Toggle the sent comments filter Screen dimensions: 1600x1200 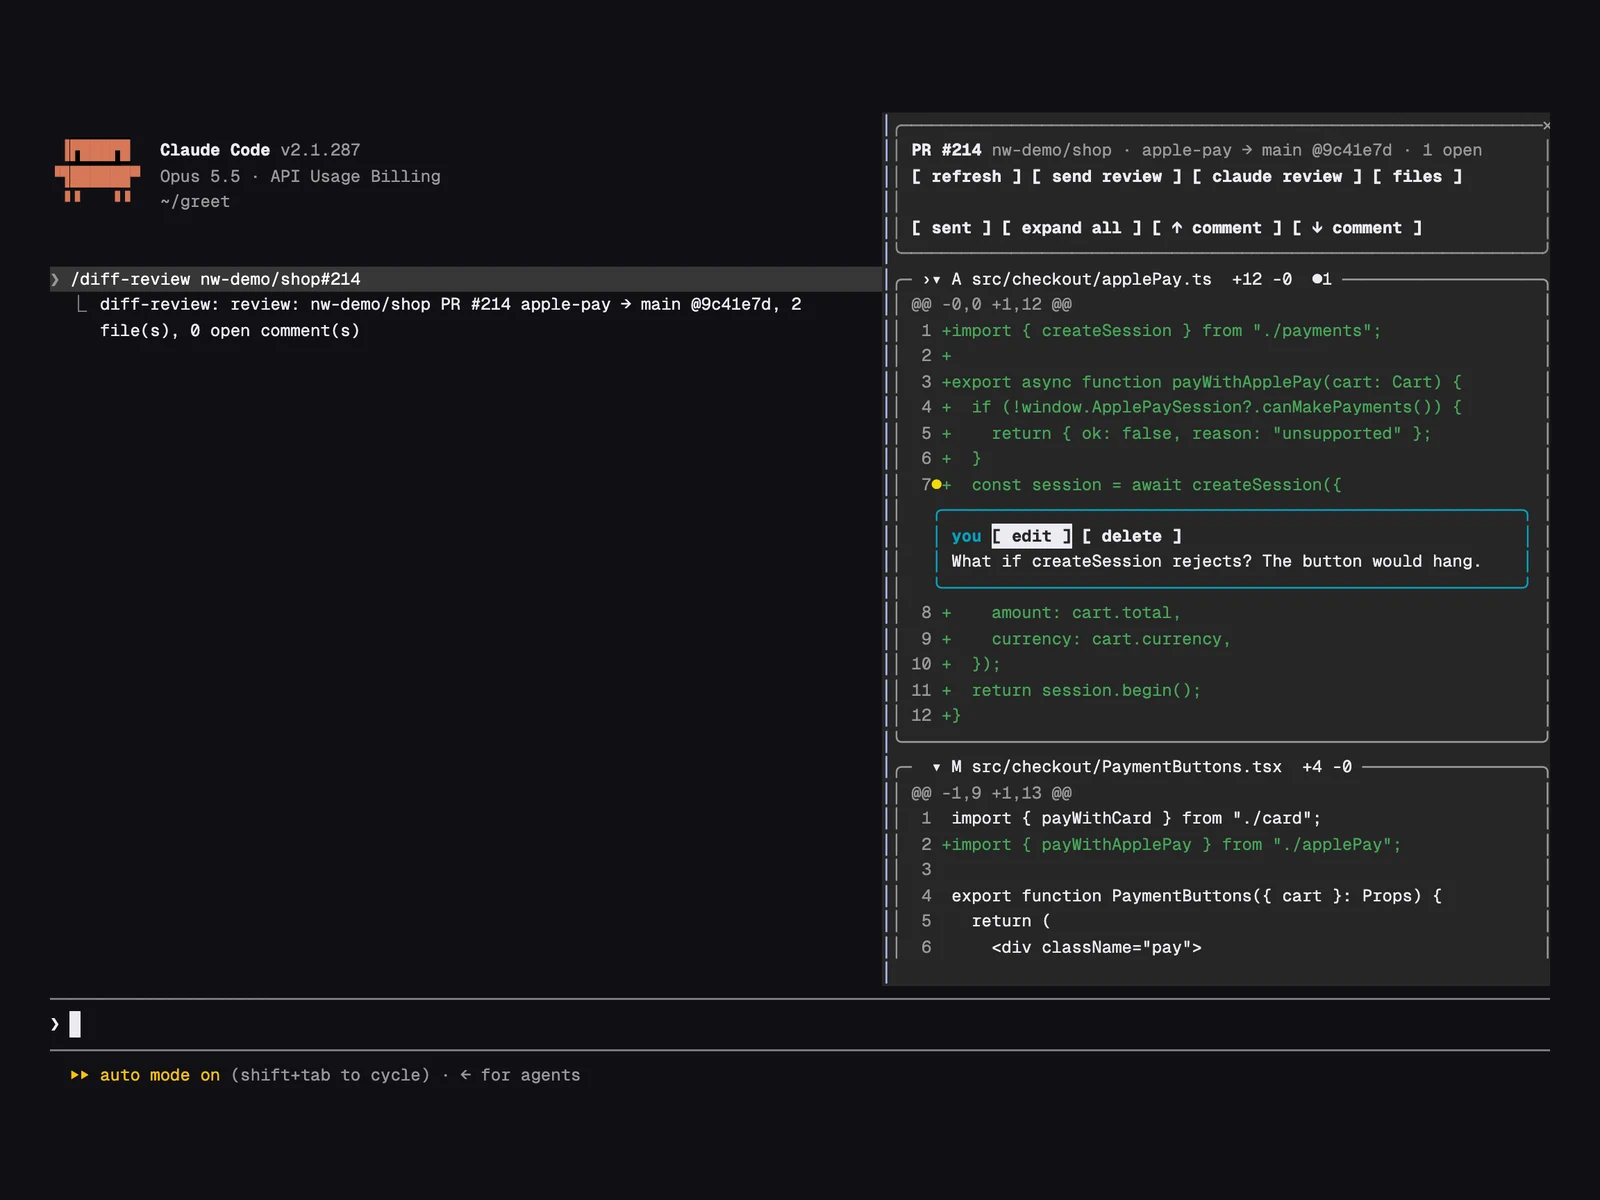click(x=951, y=228)
